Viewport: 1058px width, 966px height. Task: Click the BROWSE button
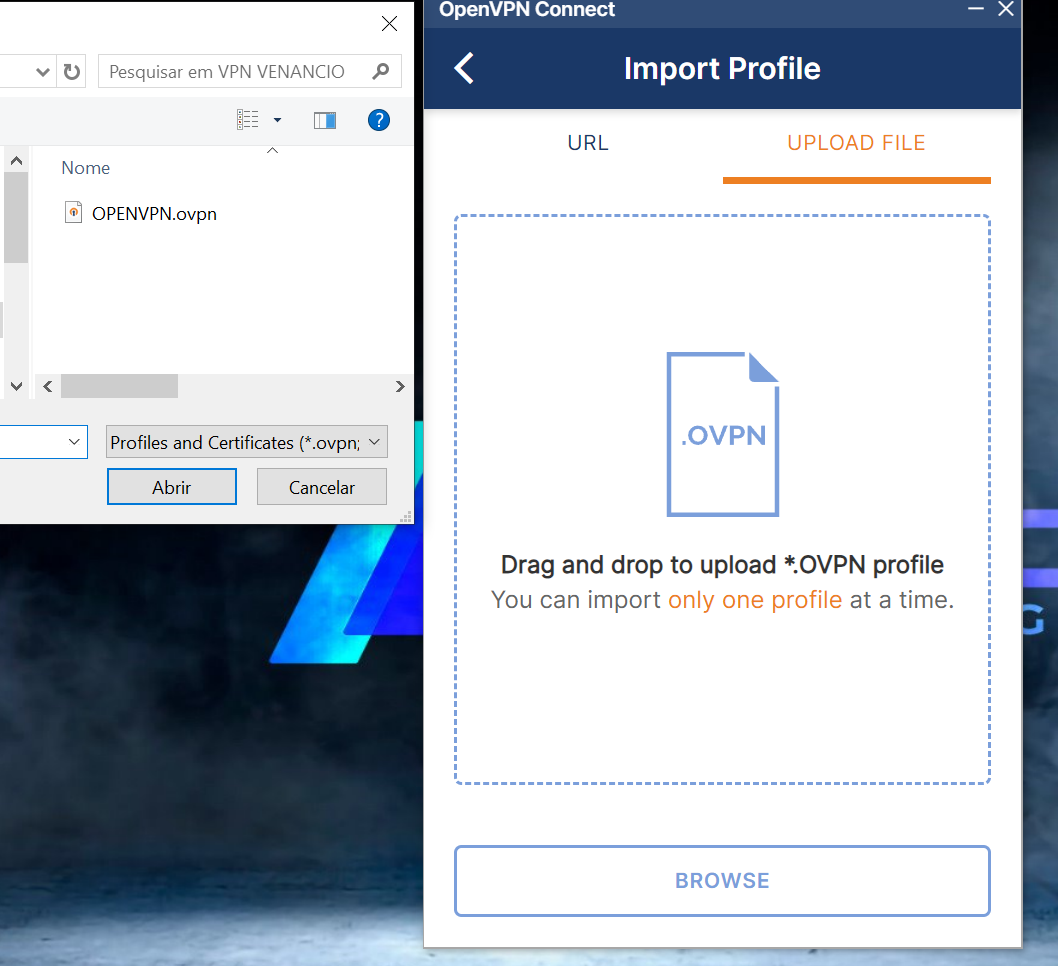point(722,880)
